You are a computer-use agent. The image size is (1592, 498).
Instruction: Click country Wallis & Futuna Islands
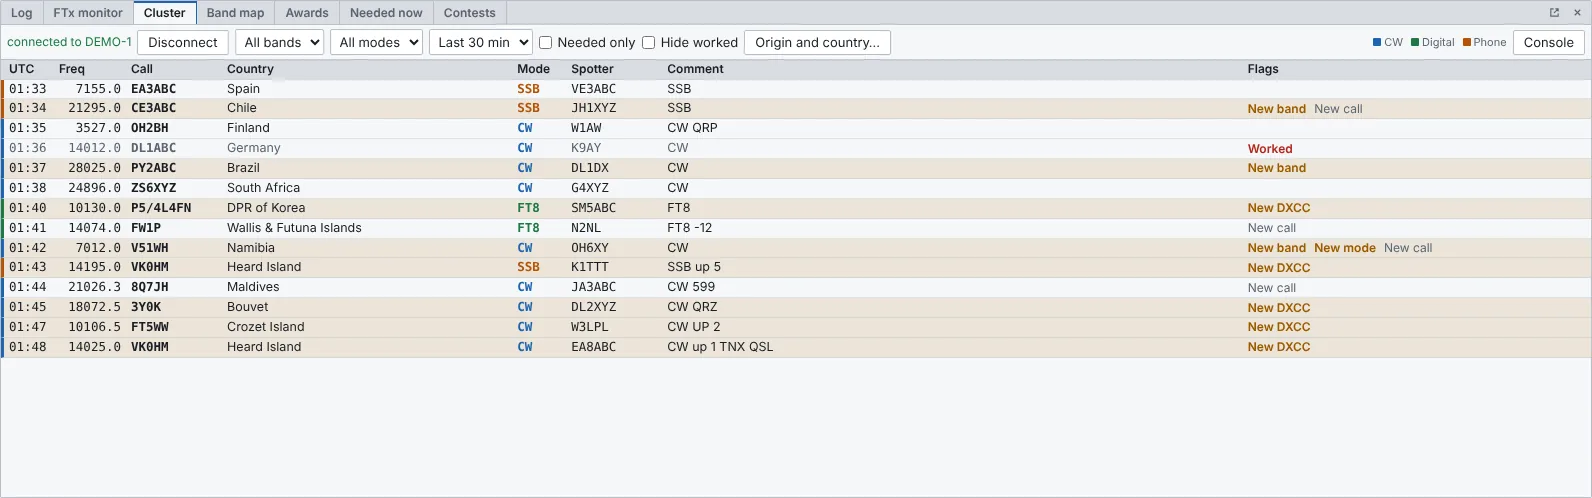tap(294, 228)
